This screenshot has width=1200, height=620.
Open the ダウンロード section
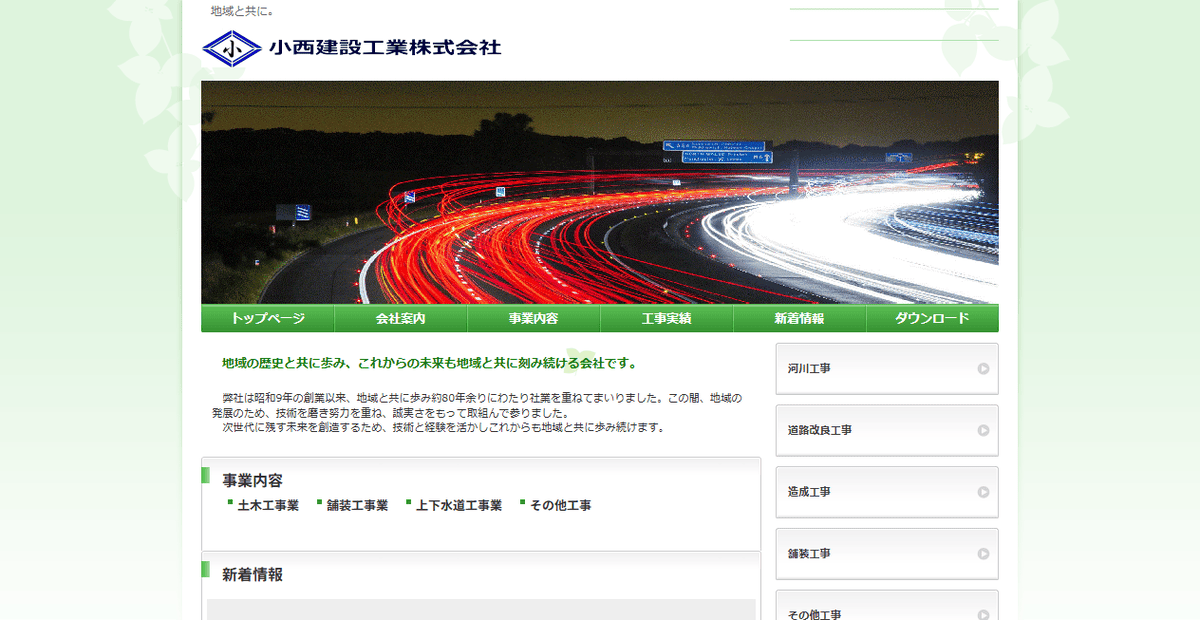(932, 318)
